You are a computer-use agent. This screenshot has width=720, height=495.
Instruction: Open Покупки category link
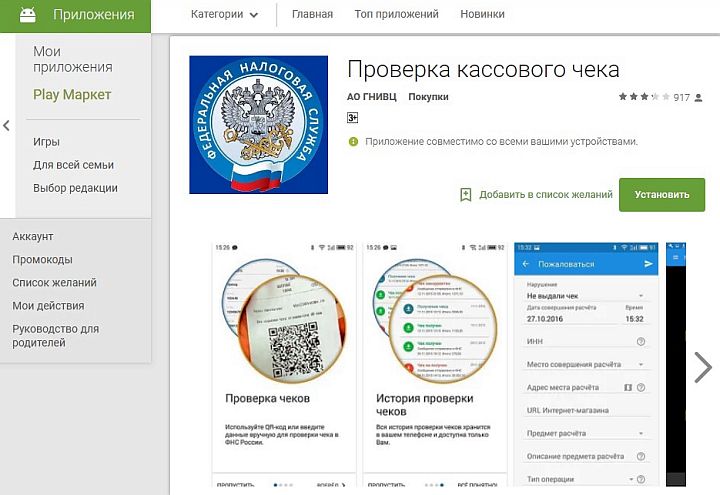(428, 97)
